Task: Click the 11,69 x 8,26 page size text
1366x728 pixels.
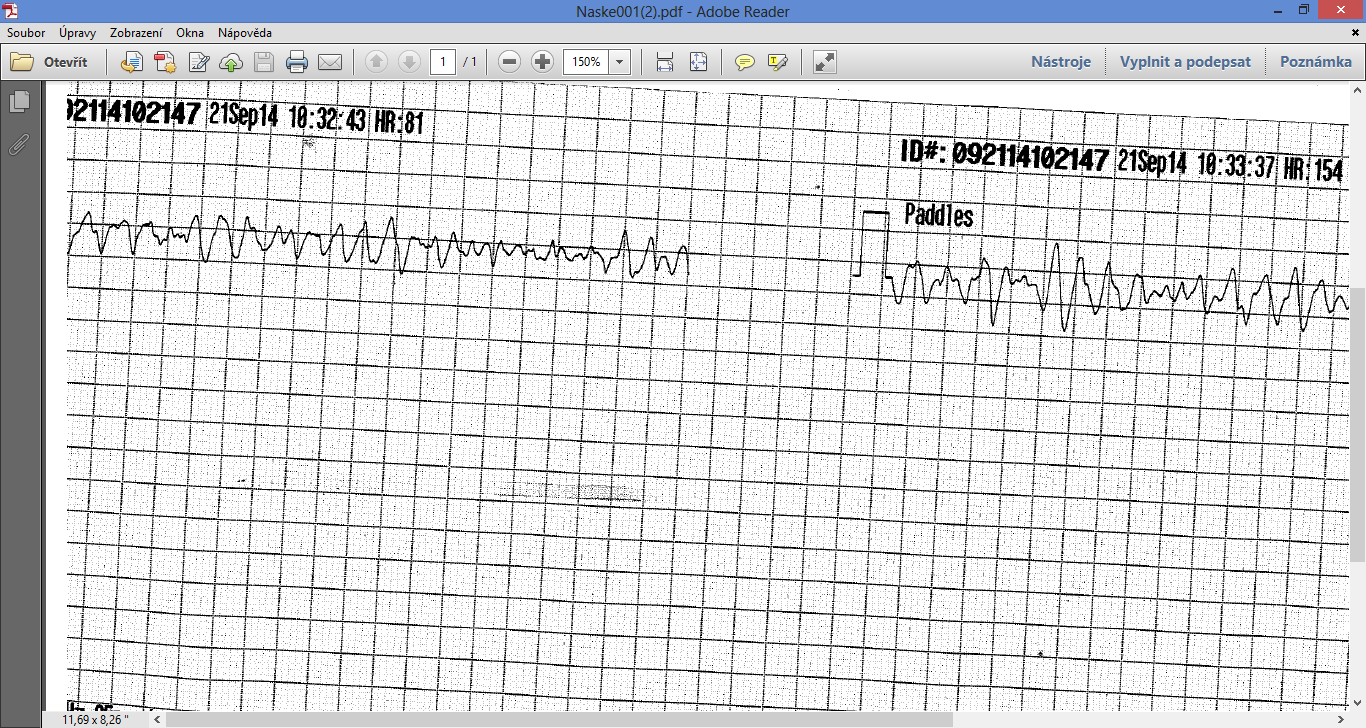Action: pos(95,719)
